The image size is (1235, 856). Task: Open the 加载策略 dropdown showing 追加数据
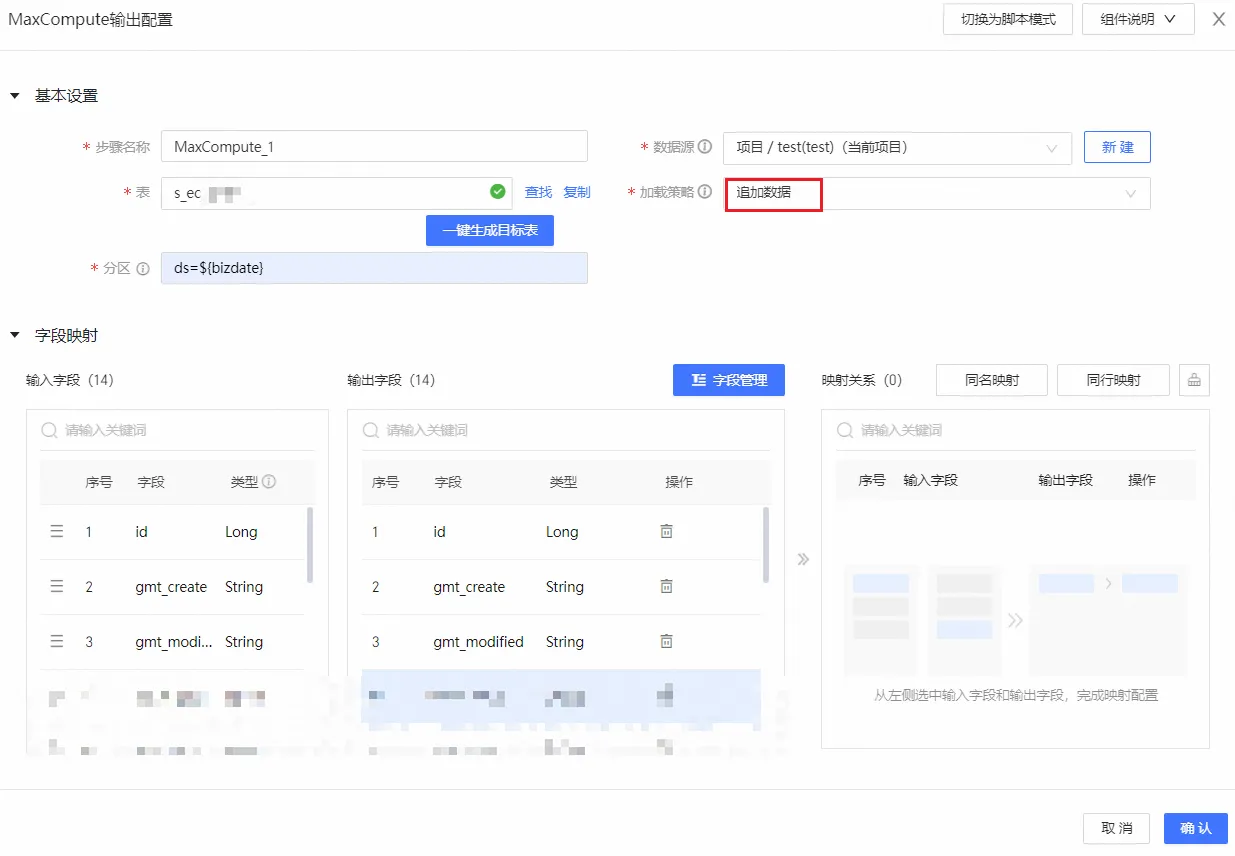[x=937, y=193]
